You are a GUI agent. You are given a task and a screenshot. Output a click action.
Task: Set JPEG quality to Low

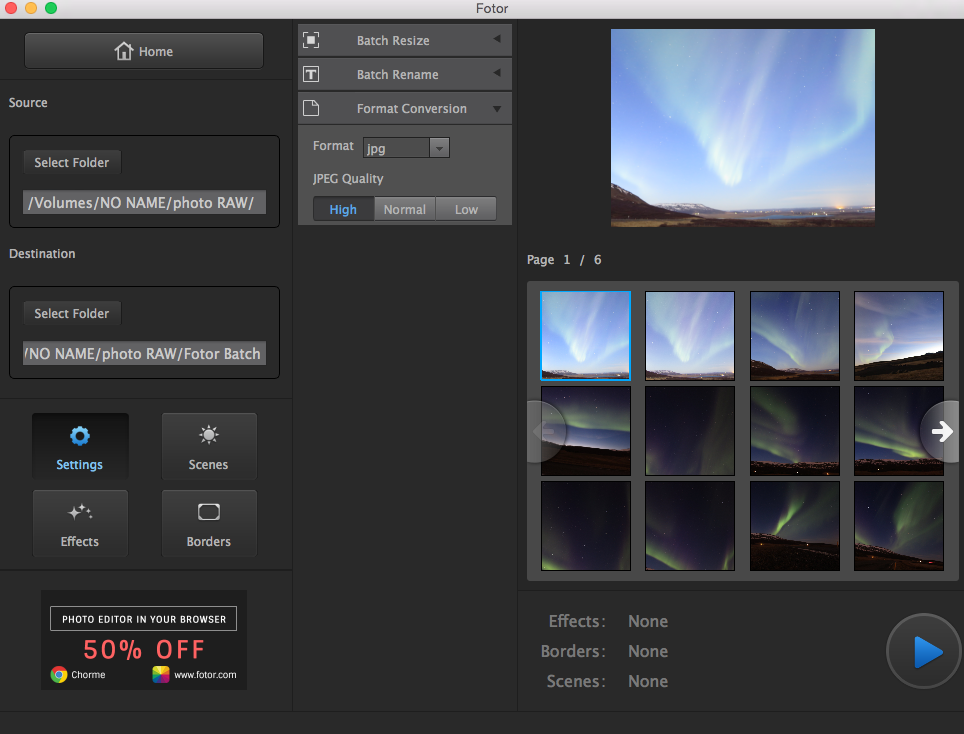click(466, 209)
